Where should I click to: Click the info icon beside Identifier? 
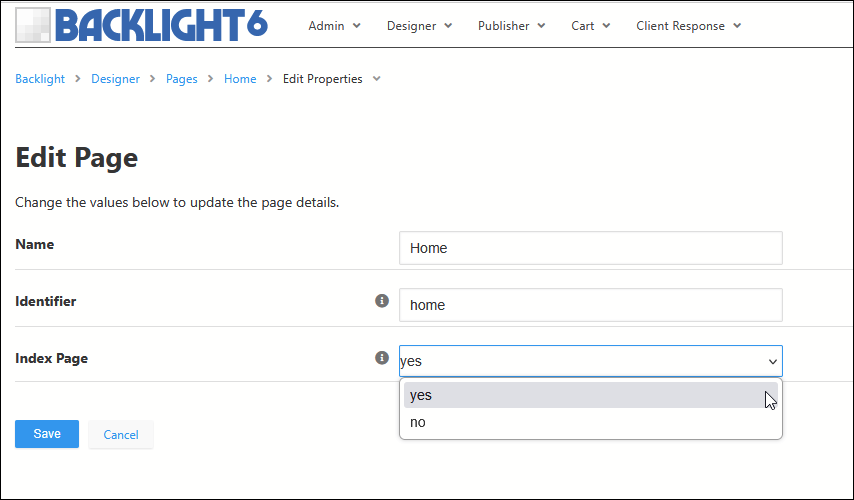tap(381, 300)
